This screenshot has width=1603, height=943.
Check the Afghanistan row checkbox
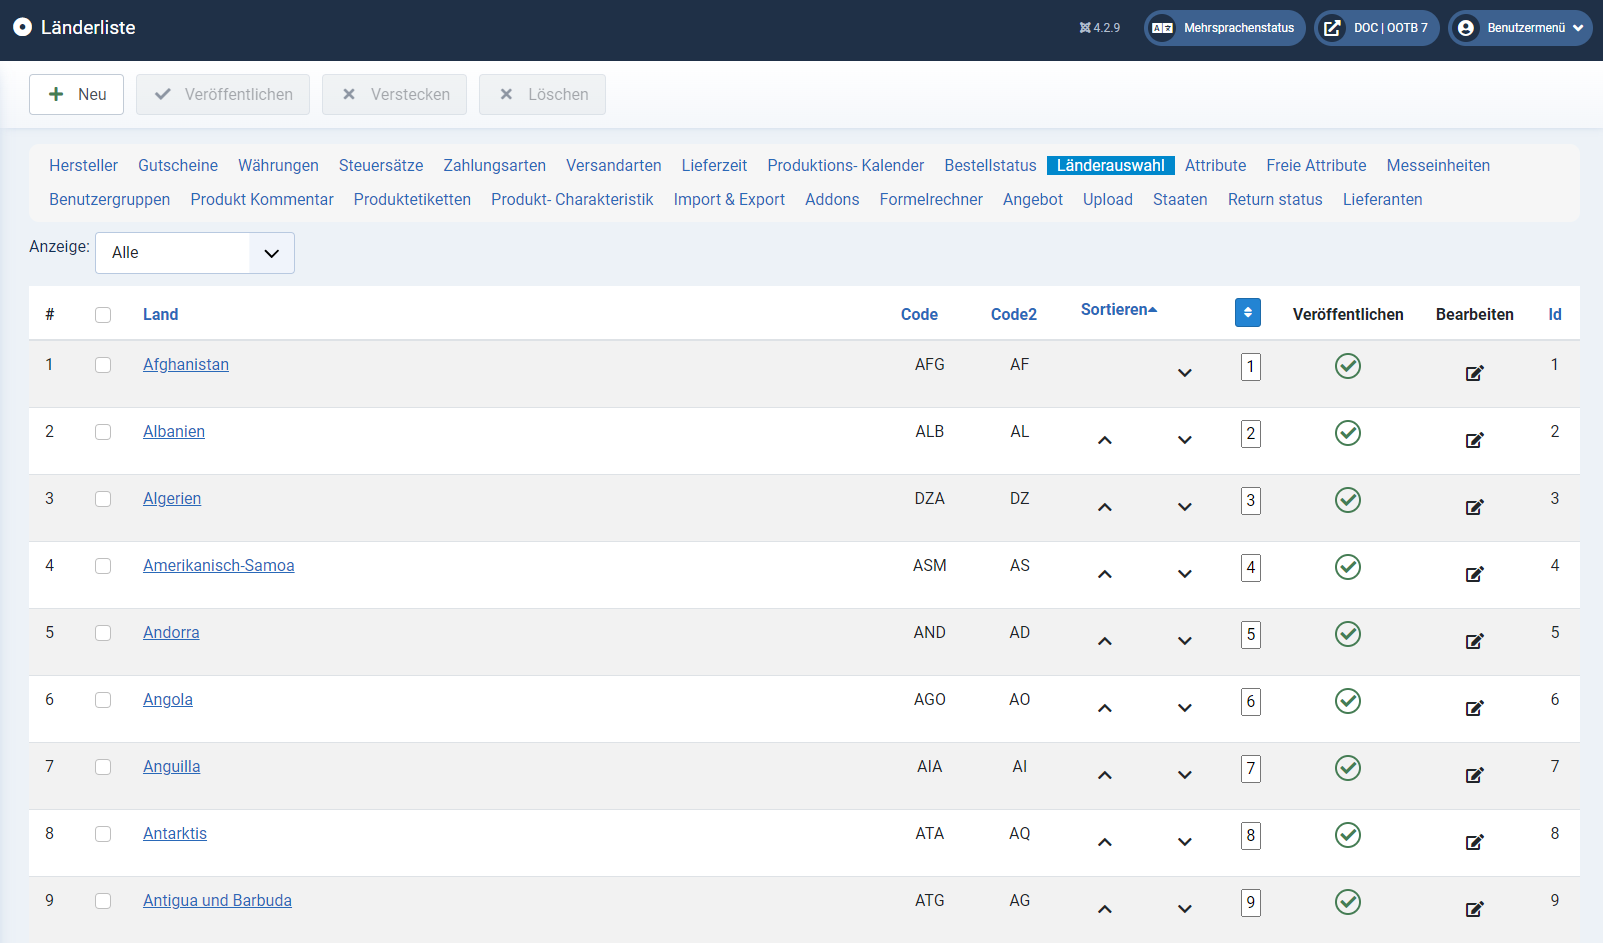pyautogui.click(x=103, y=365)
